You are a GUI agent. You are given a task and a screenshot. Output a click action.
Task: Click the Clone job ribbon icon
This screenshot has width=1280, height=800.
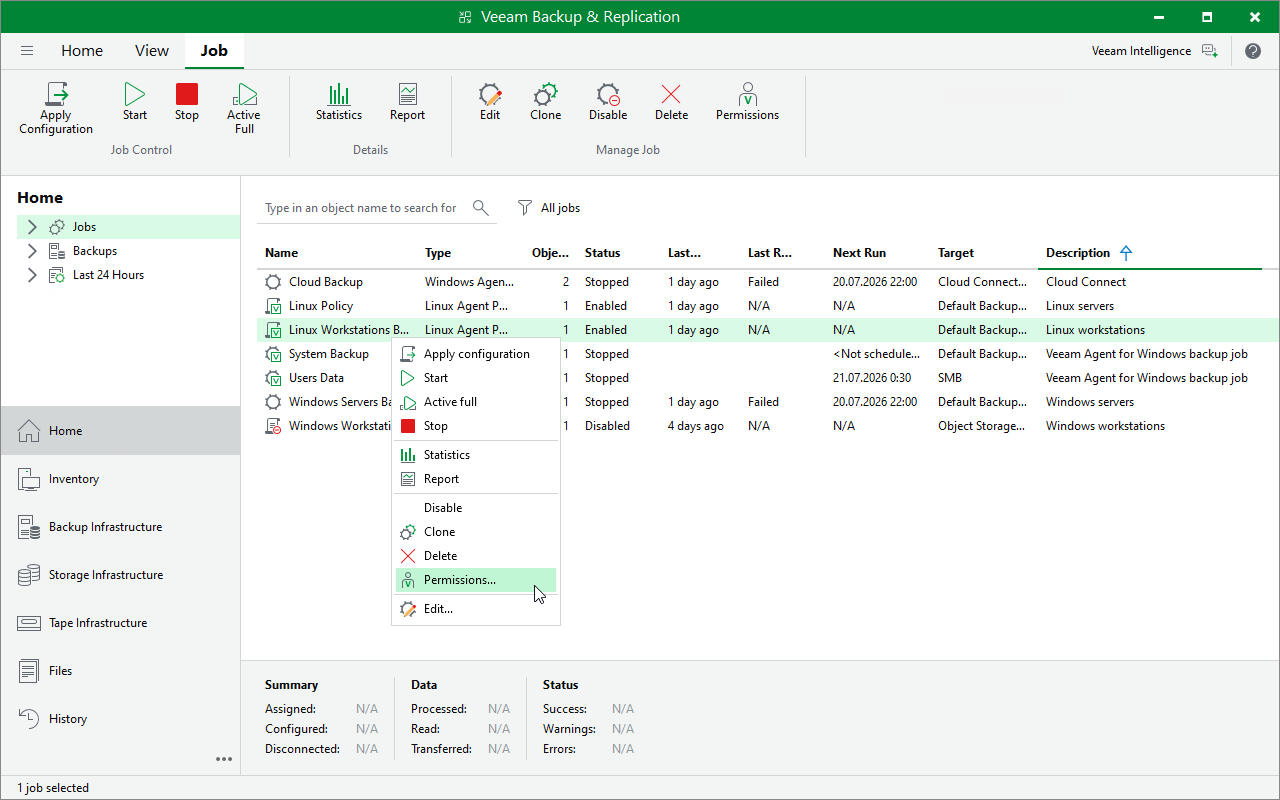tap(545, 95)
